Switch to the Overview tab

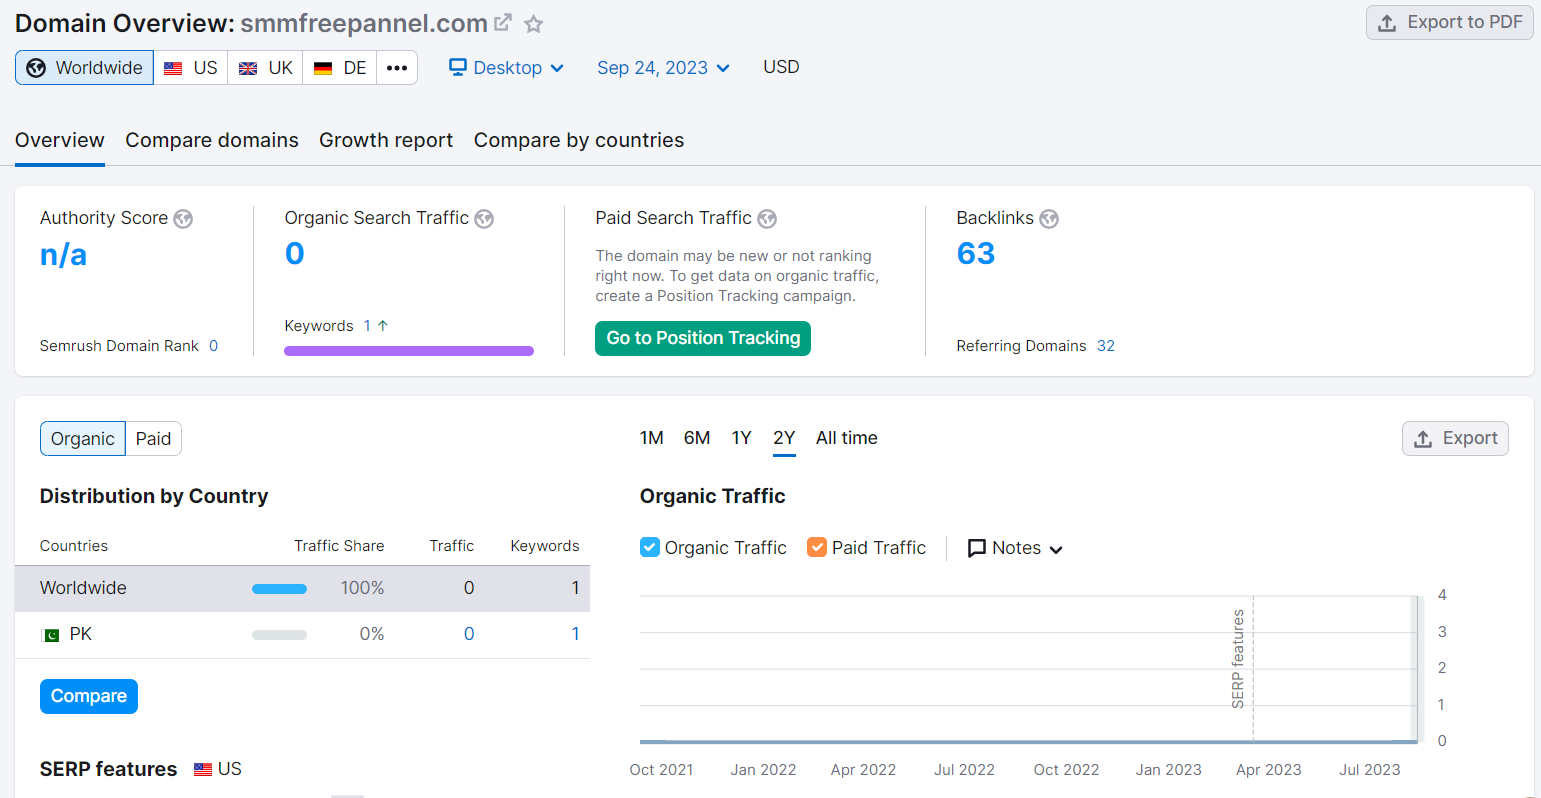[x=60, y=140]
